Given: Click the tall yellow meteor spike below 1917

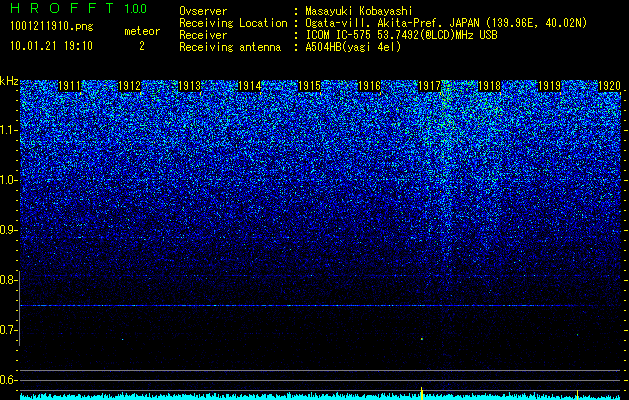Looking at the screenshot, I should (422, 393).
